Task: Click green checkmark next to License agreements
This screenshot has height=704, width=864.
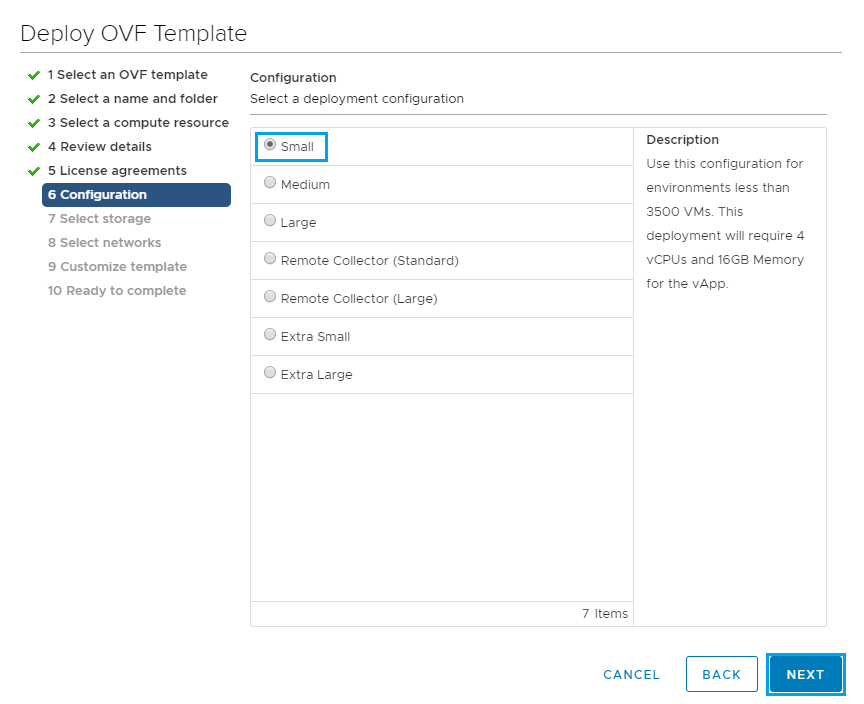Action: point(34,171)
